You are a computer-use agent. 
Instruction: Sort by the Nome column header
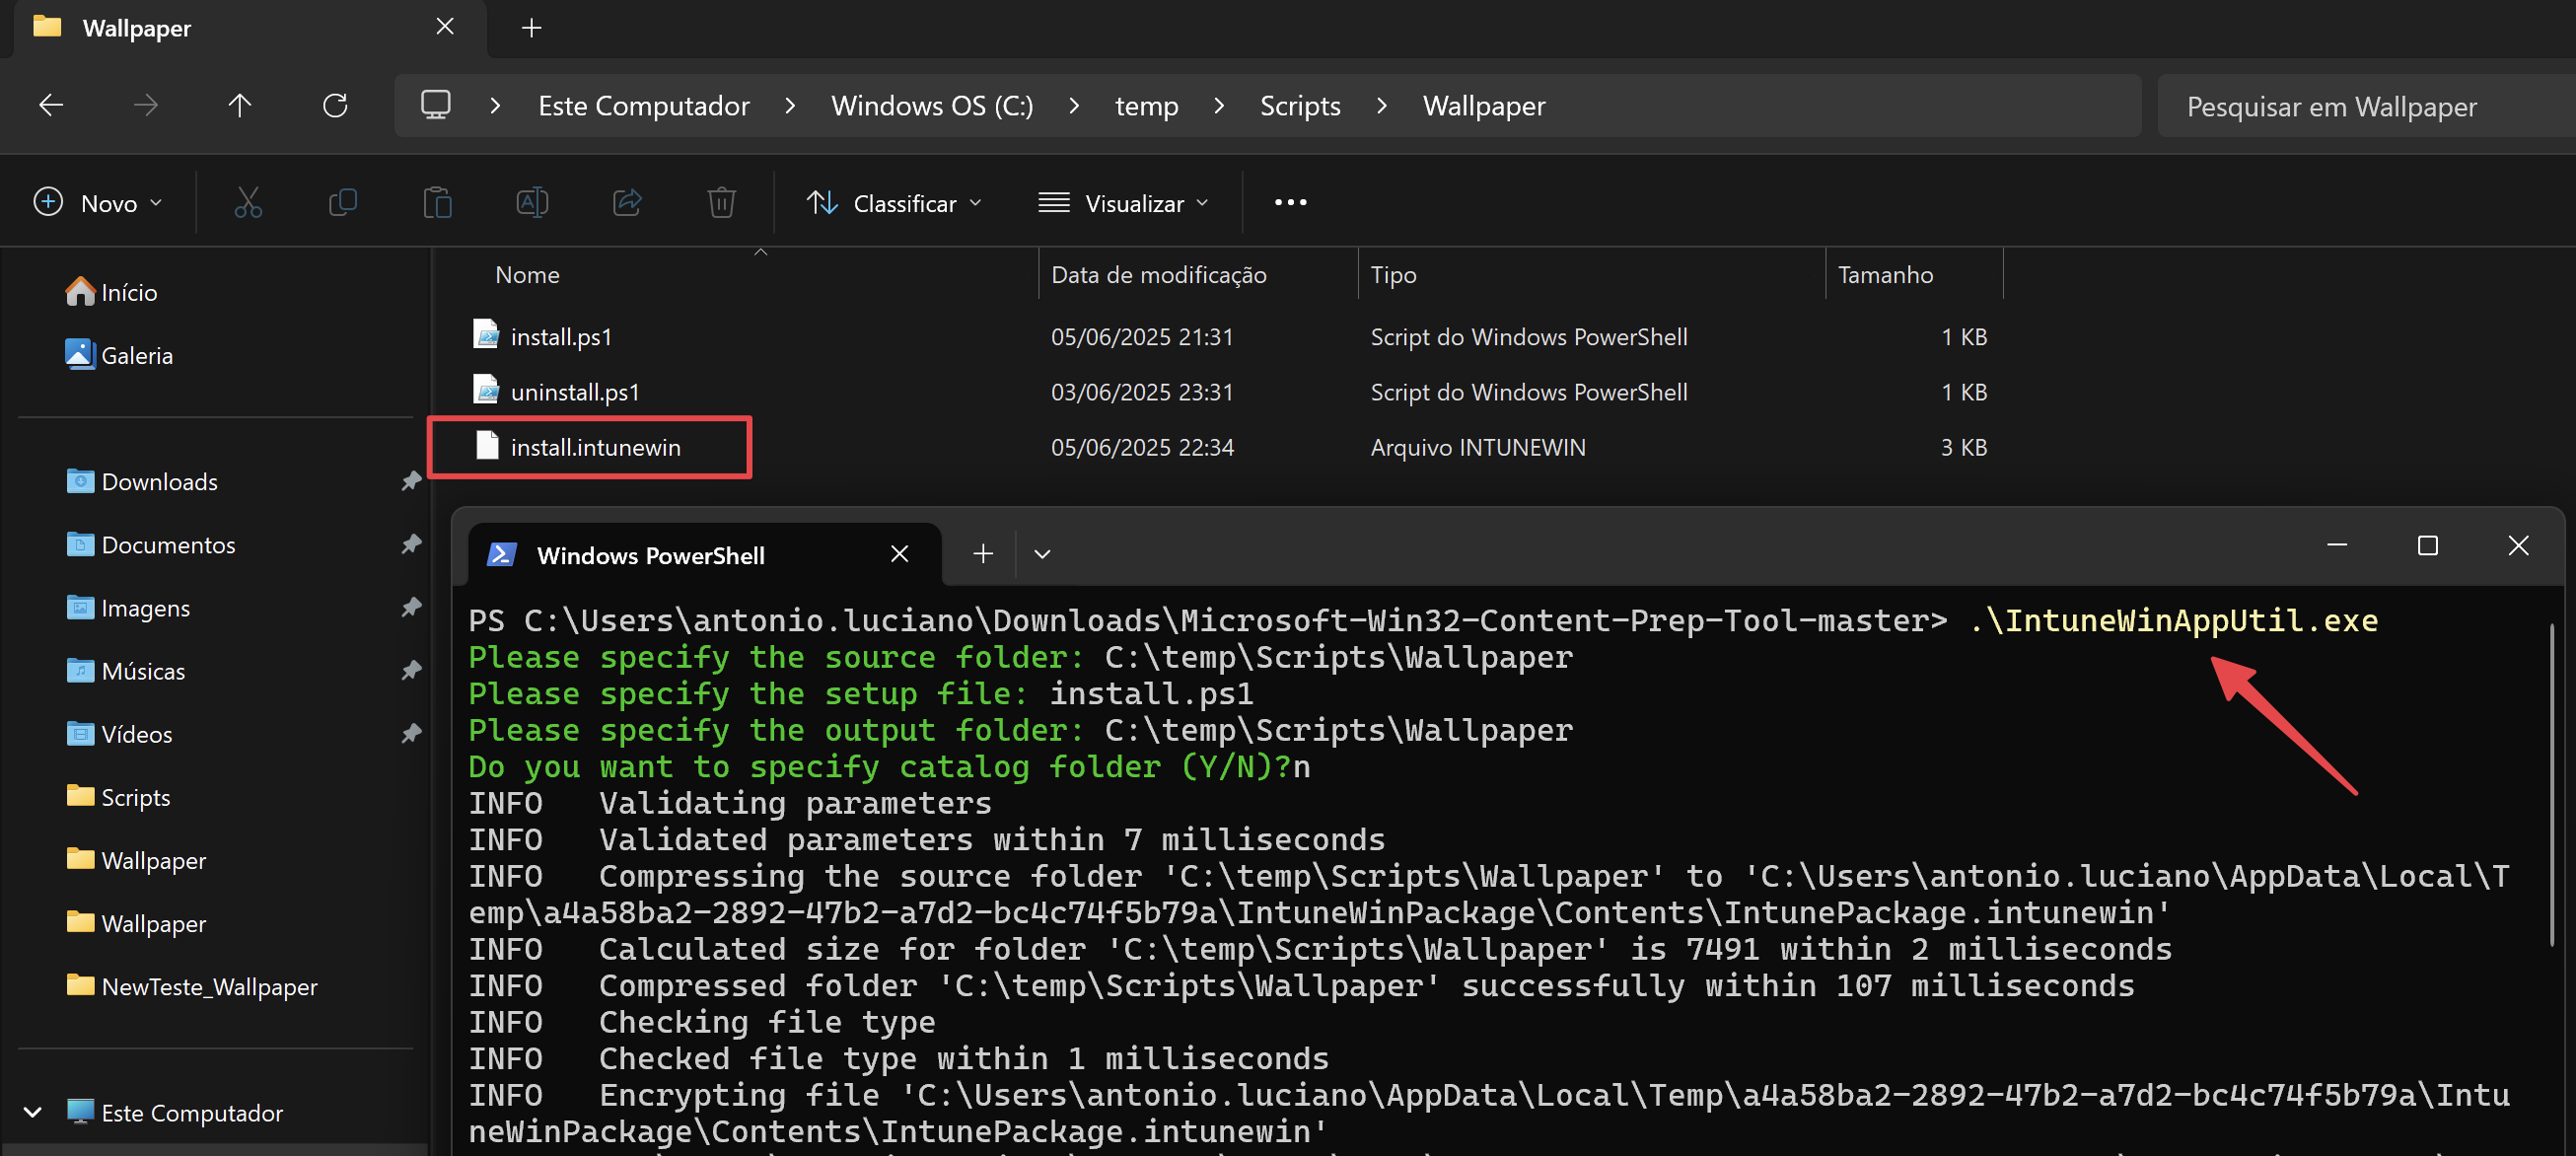coord(527,275)
